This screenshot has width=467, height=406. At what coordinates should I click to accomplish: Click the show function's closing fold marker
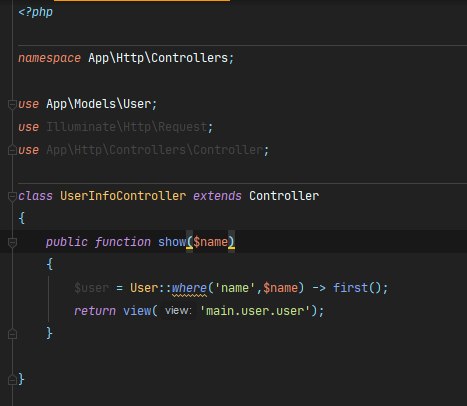(x=12, y=334)
